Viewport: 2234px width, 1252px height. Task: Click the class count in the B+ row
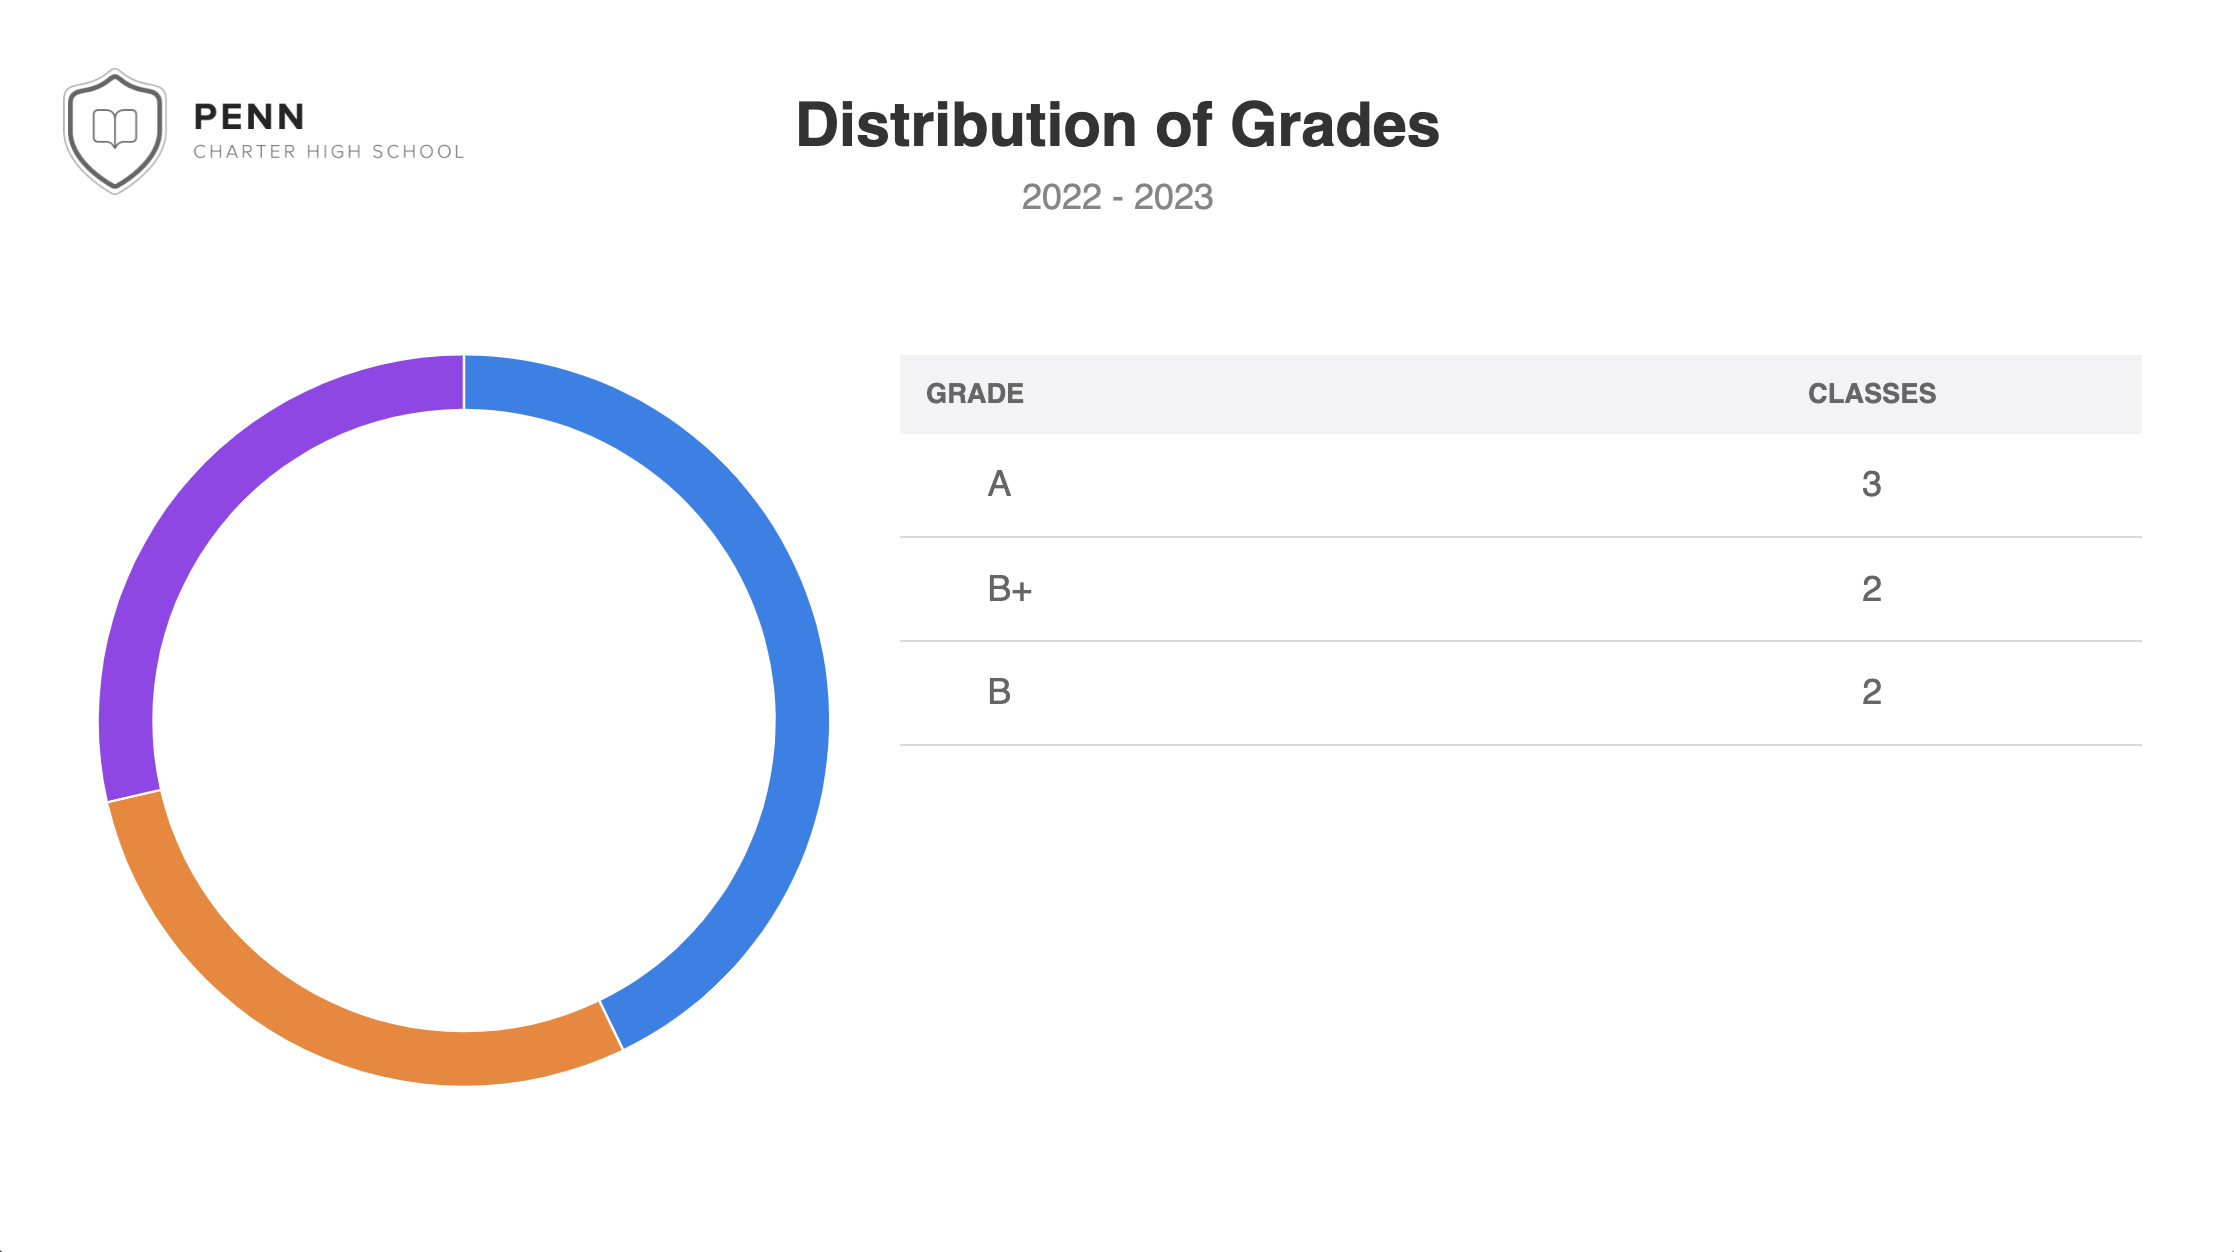click(x=1871, y=589)
